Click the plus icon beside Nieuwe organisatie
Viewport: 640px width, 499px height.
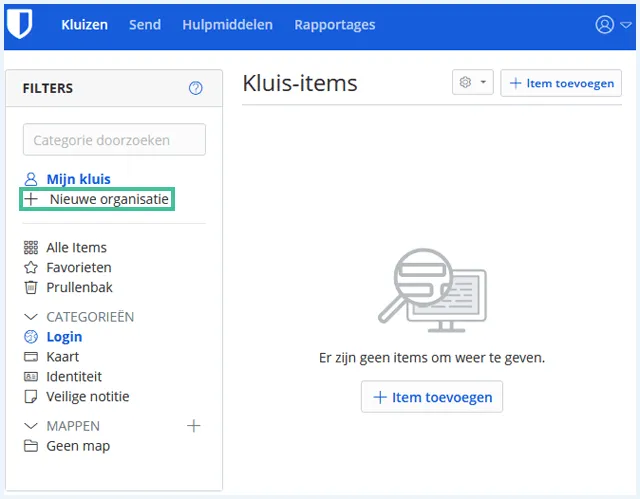click(31, 199)
